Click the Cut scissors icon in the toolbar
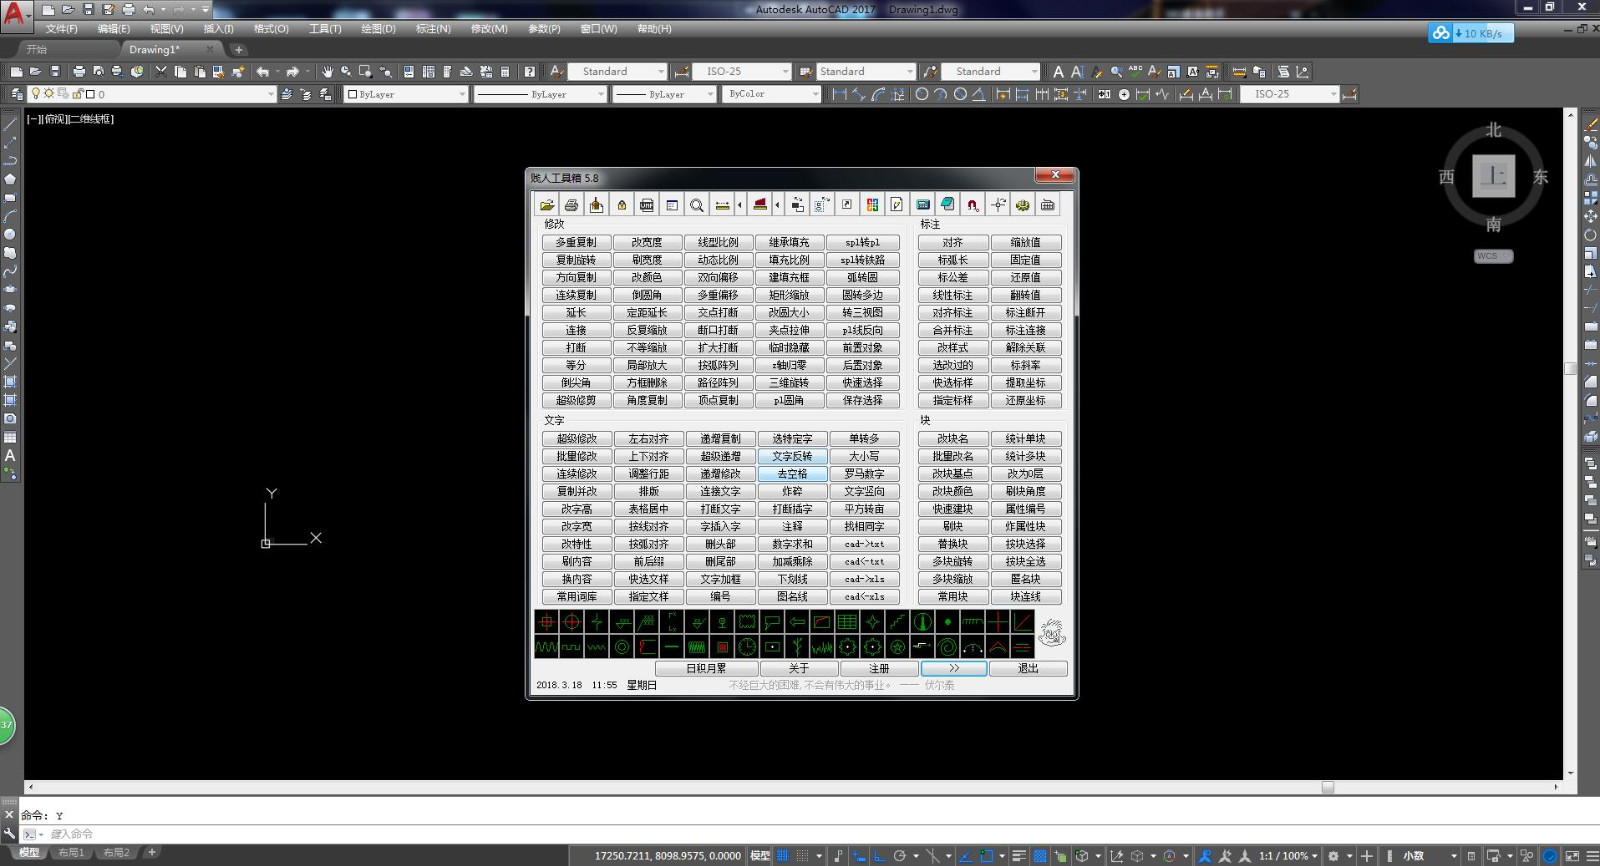1600x866 pixels. tap(161, 71)
